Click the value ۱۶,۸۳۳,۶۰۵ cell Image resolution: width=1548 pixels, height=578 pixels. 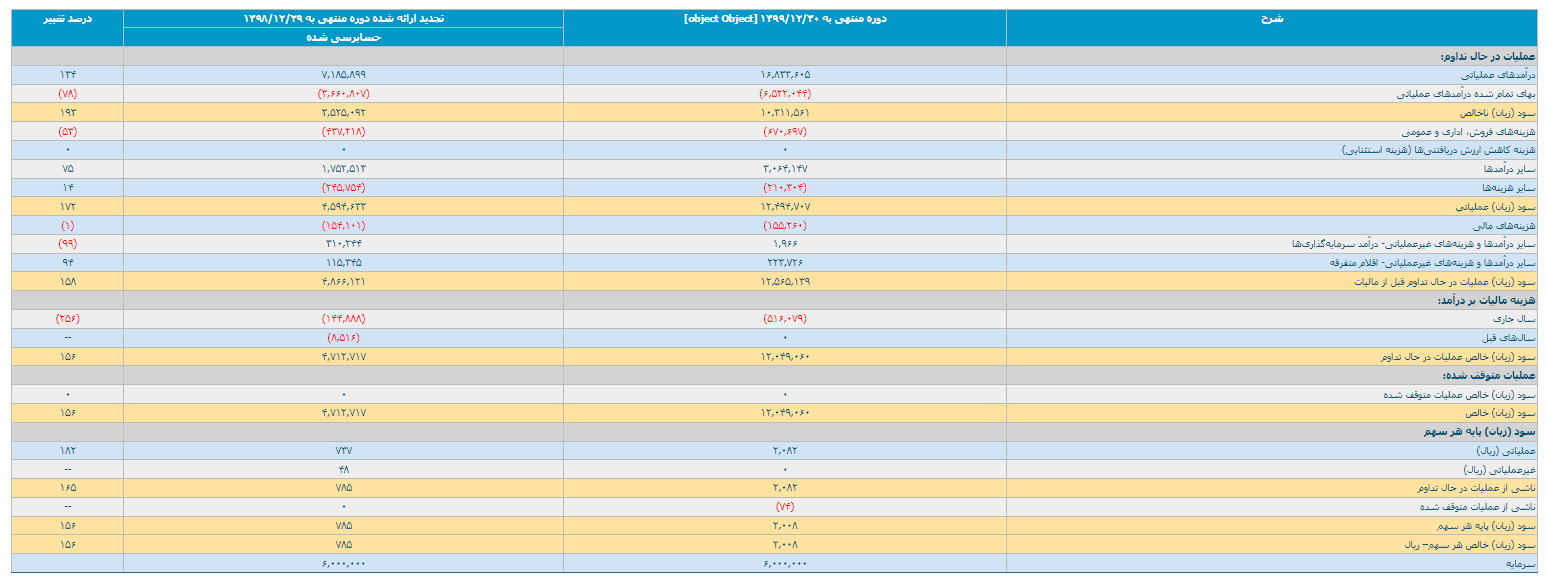784,75
